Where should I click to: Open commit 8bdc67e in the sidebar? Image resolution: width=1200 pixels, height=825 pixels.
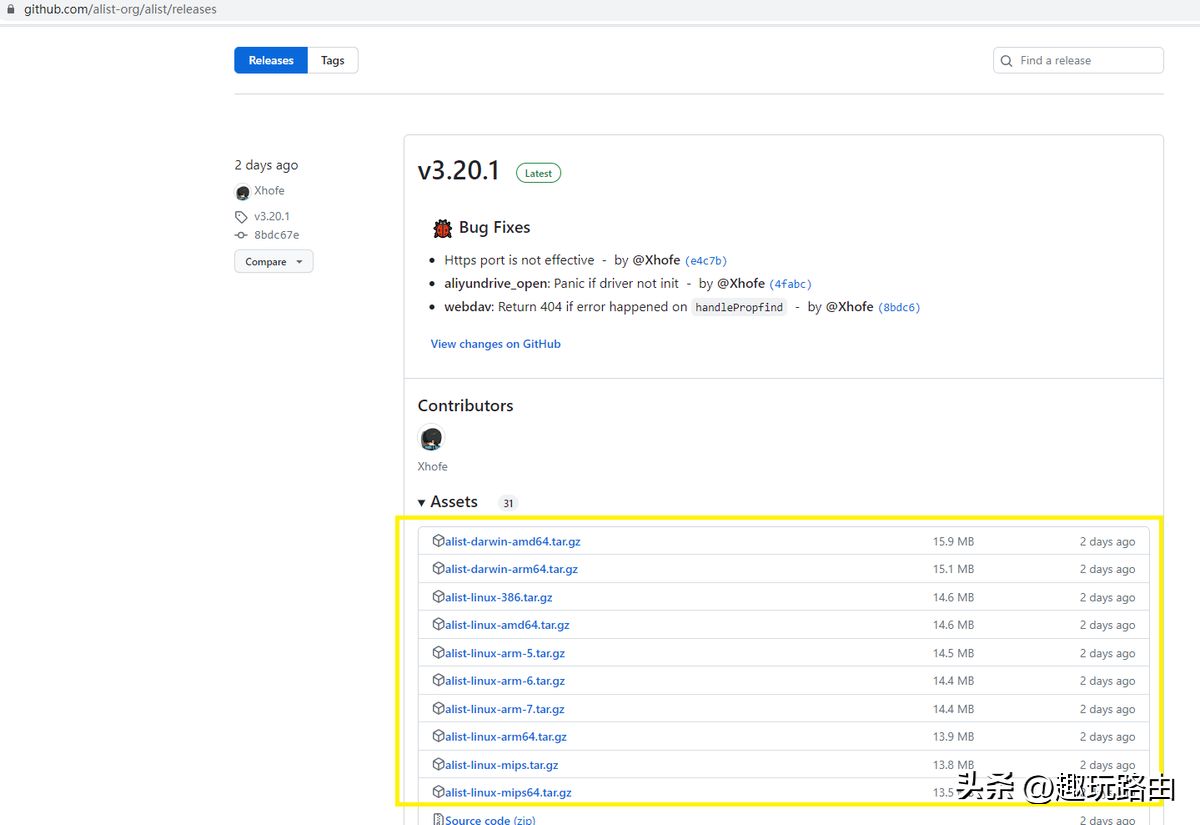click(276, 235)
